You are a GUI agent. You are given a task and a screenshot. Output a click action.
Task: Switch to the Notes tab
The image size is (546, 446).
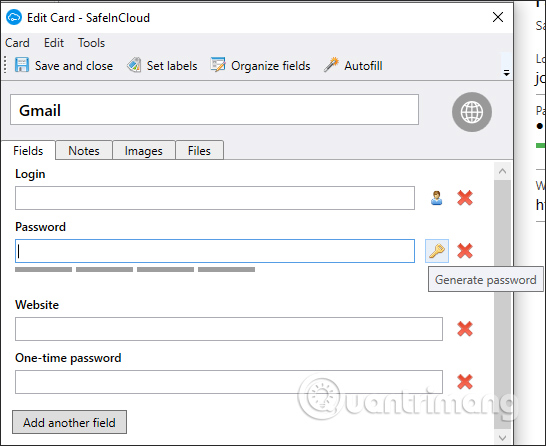[84, 151]
